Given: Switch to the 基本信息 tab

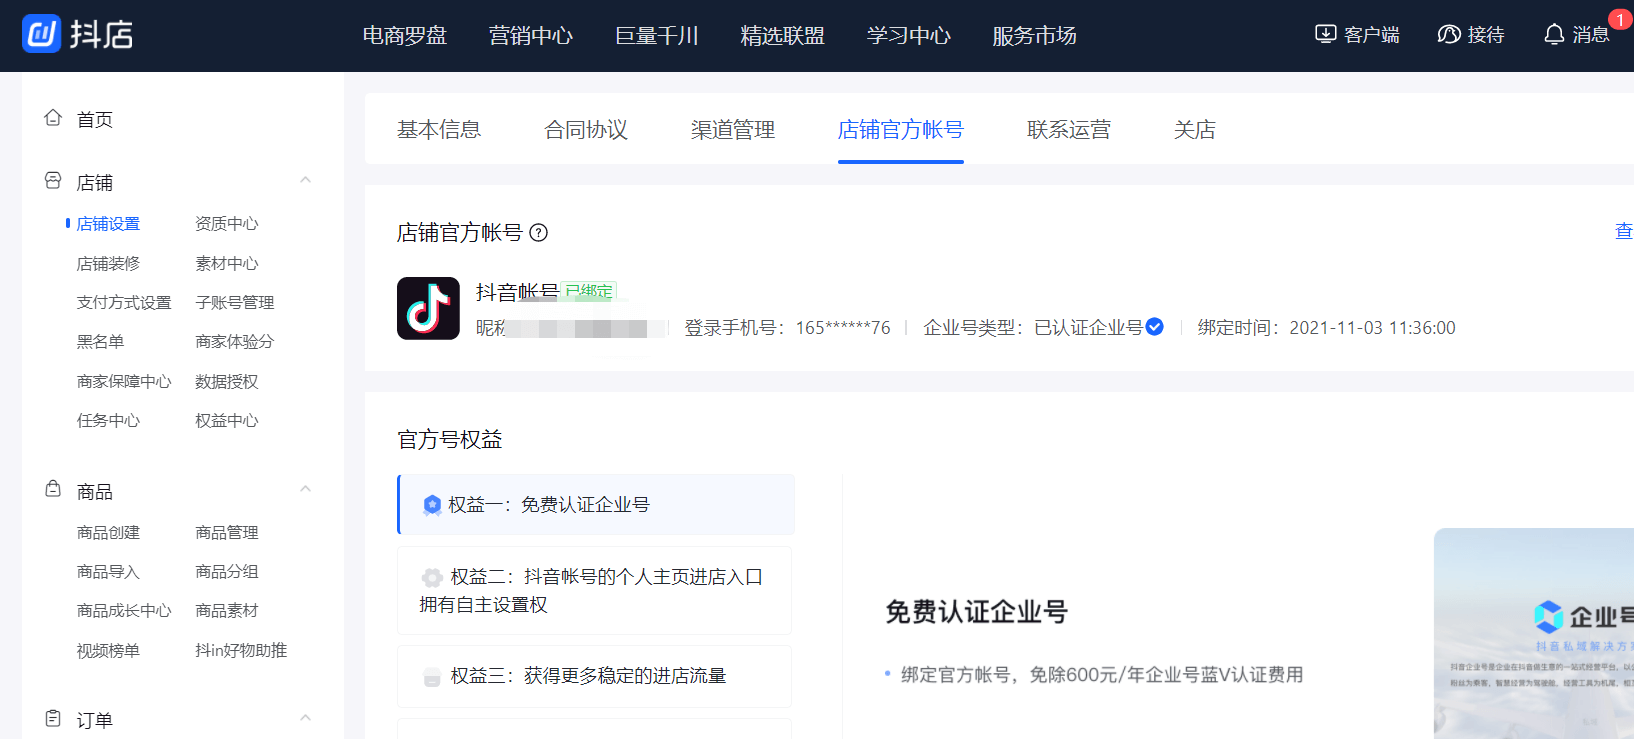Looking at the screenshot, I should coord(439,129).
